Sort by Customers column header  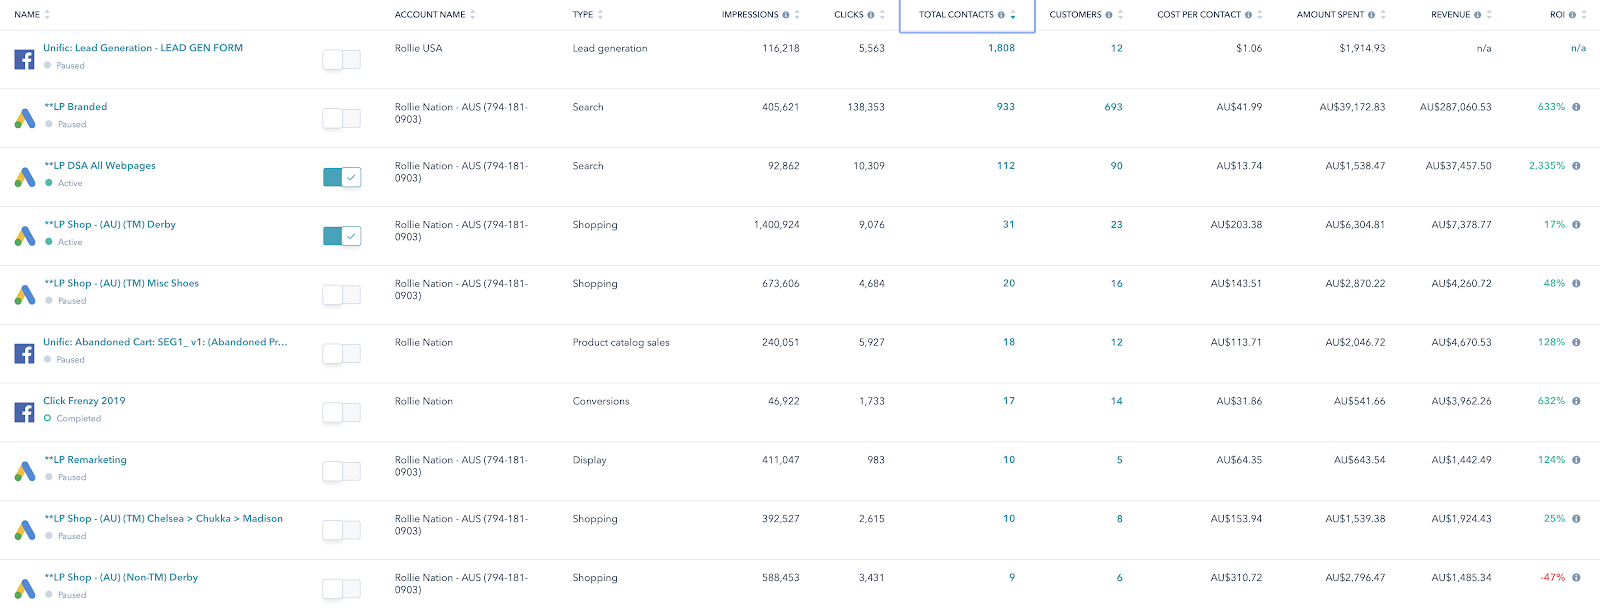(x=1086, y=15)
